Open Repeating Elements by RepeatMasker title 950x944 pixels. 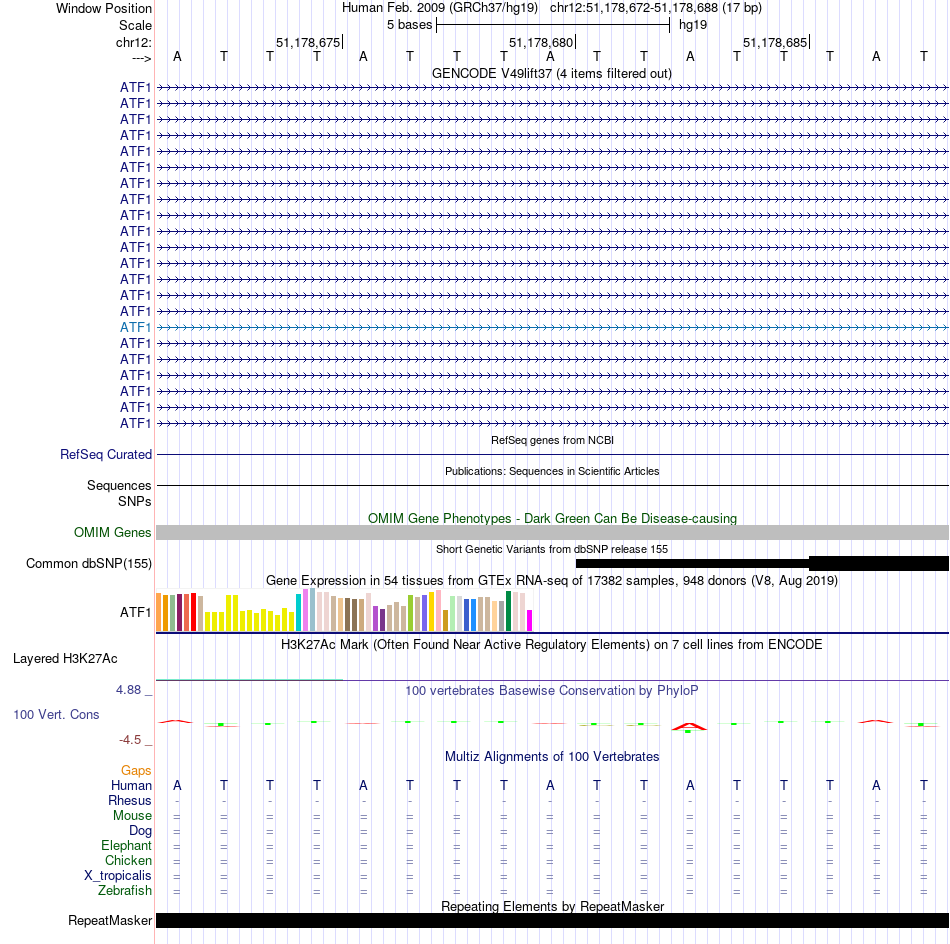click(552, 906)
